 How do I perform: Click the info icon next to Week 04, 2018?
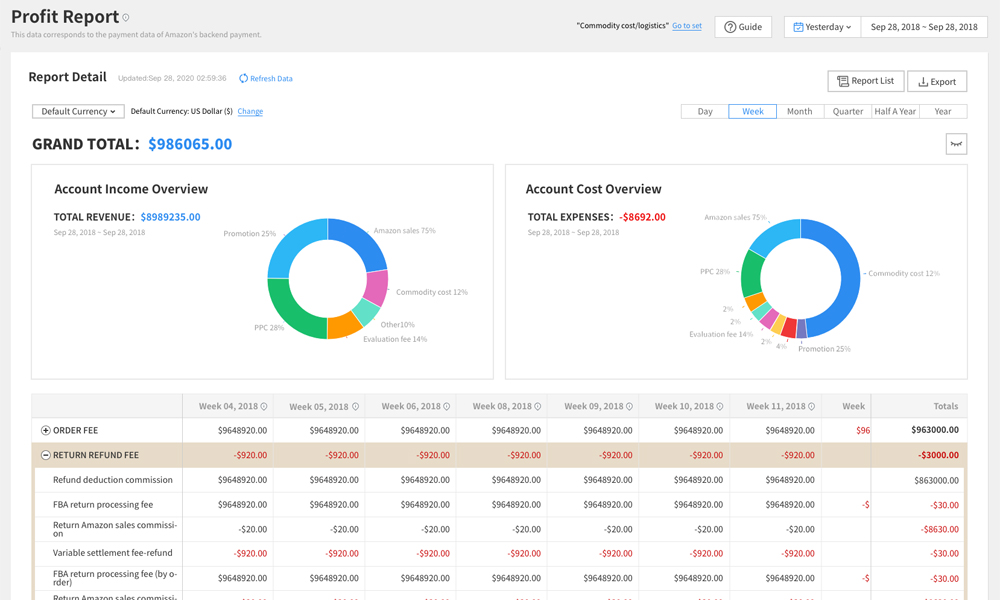pyautogui.click(x=264, y=407)
